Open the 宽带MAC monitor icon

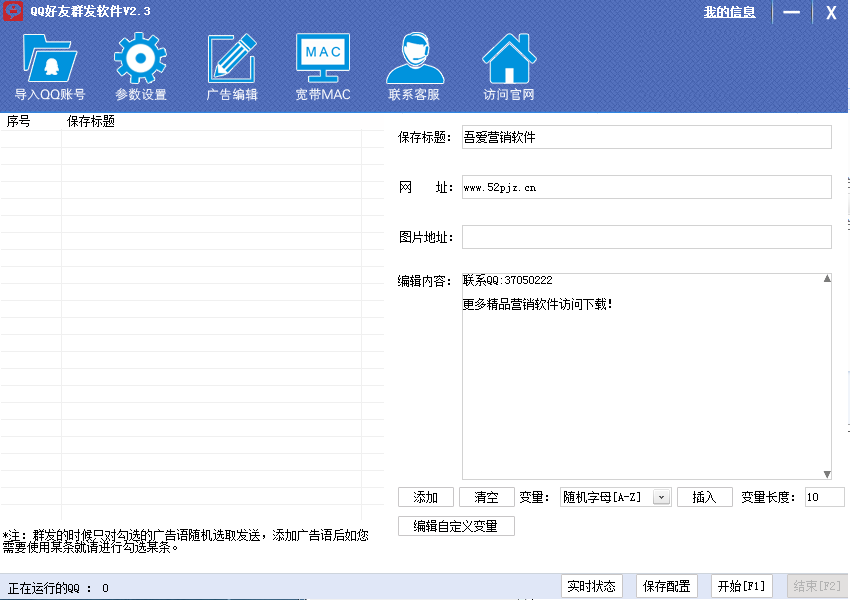click(323, 60)
